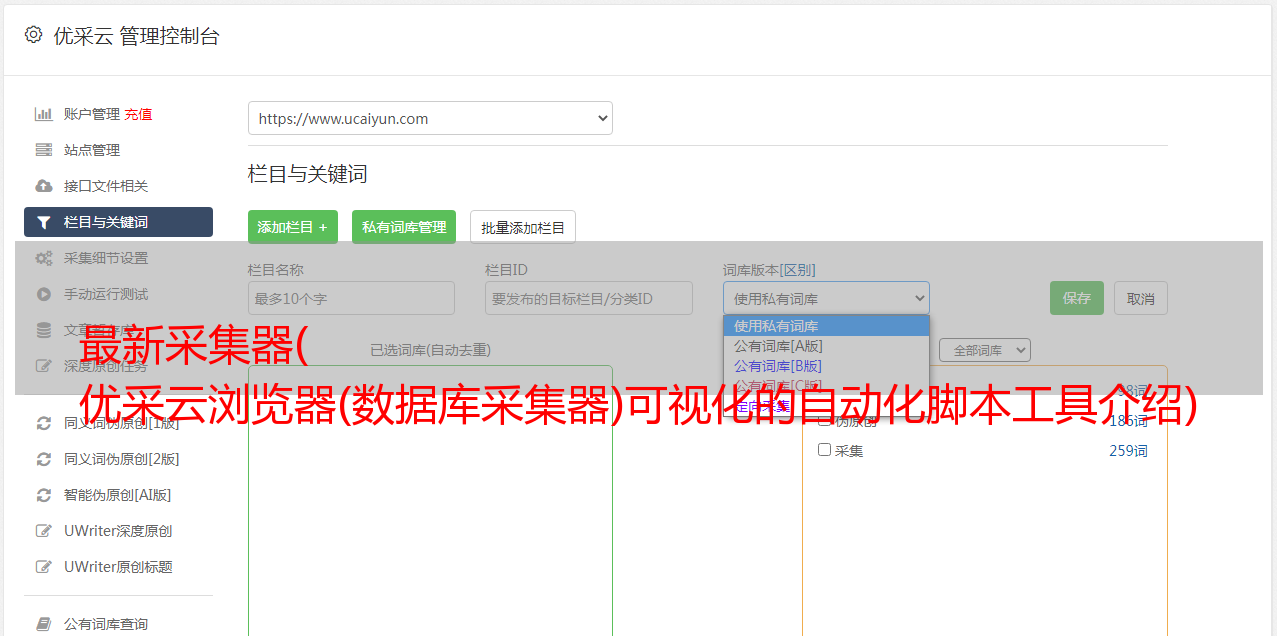
Task: Click the refresh icon for 同义词伪原创[1版]
Action: 43,423
